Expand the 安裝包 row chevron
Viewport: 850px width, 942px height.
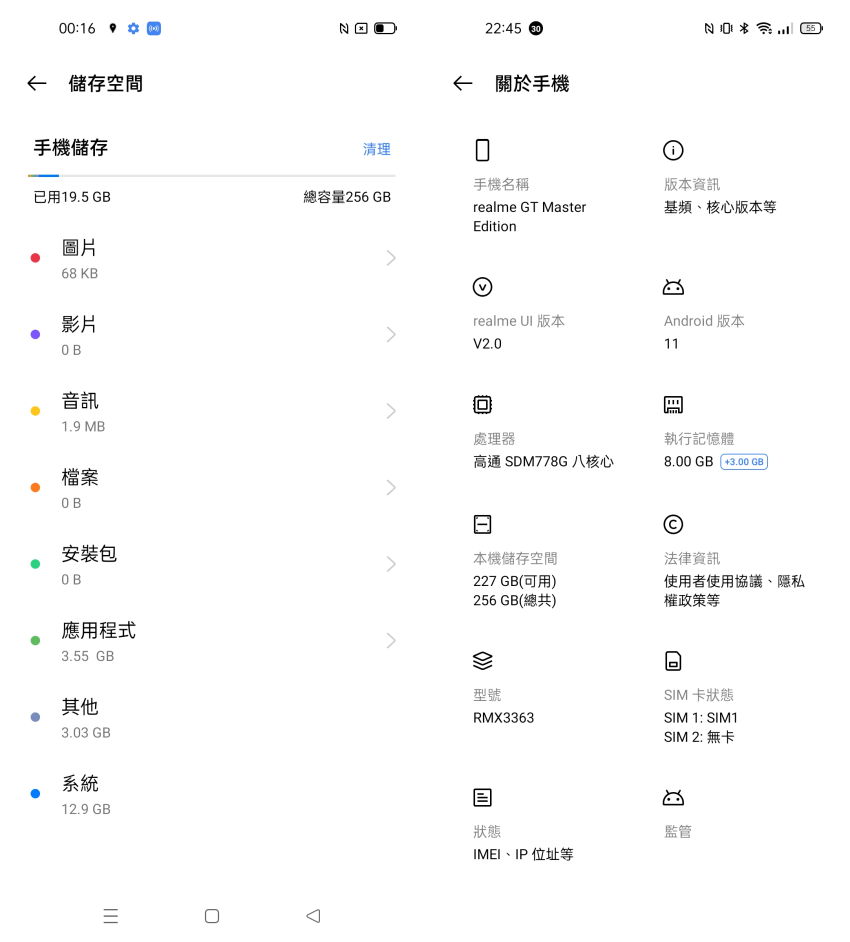[x=391, y=564]
